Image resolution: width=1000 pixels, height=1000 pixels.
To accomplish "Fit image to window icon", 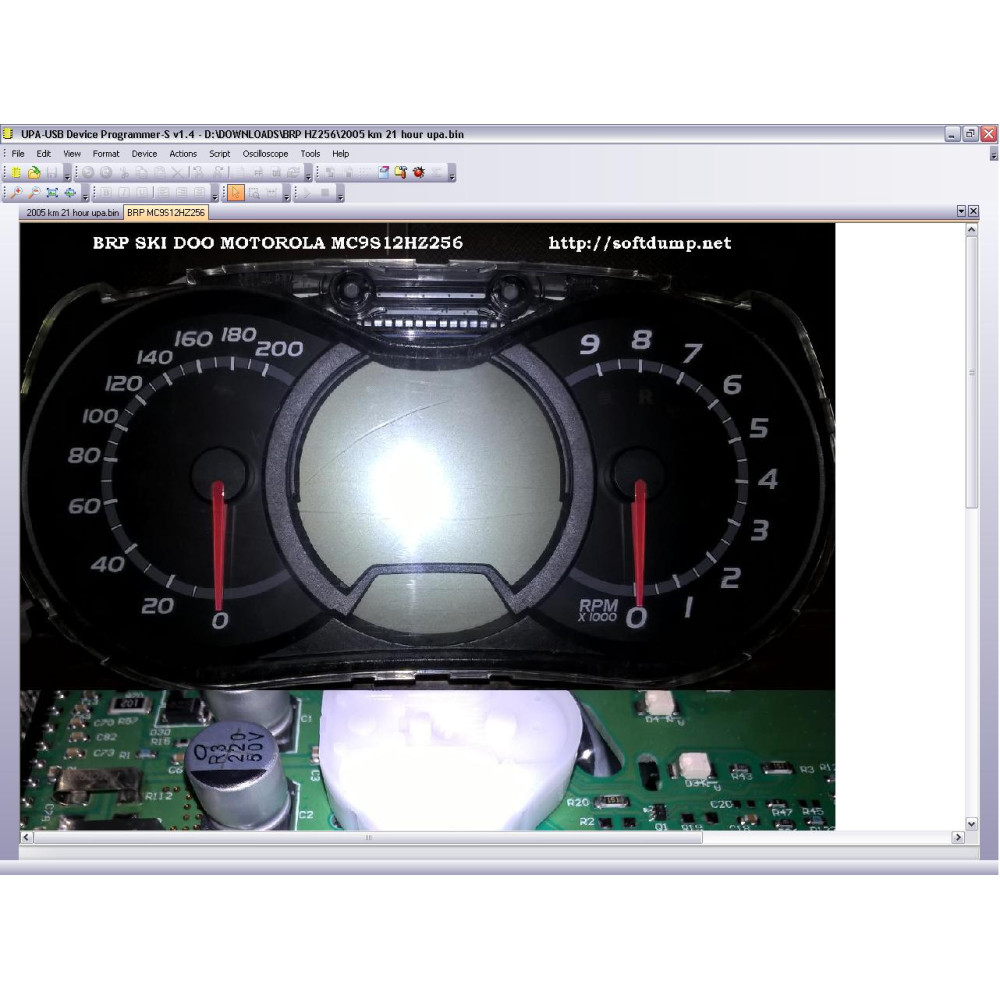I will [x=52, y=193].
